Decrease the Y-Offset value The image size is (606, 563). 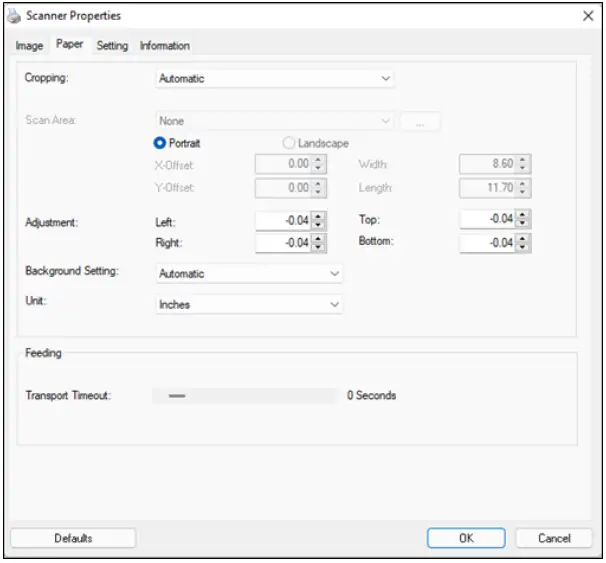tap(318, 192)
